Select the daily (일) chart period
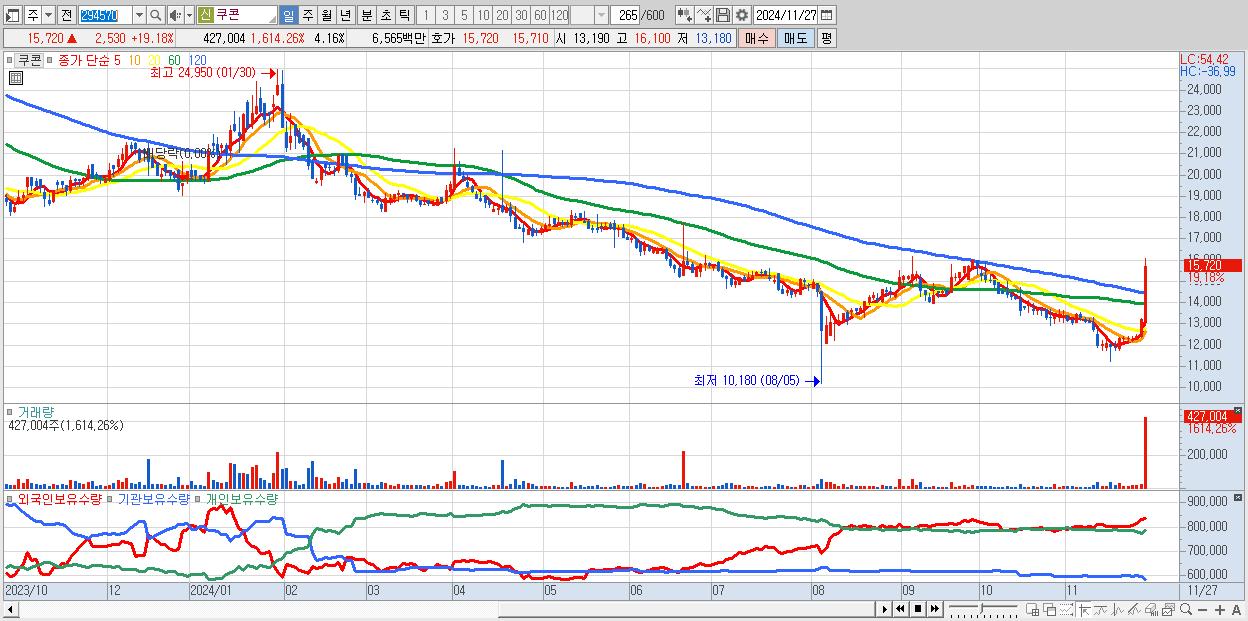 tap(288, 15)
